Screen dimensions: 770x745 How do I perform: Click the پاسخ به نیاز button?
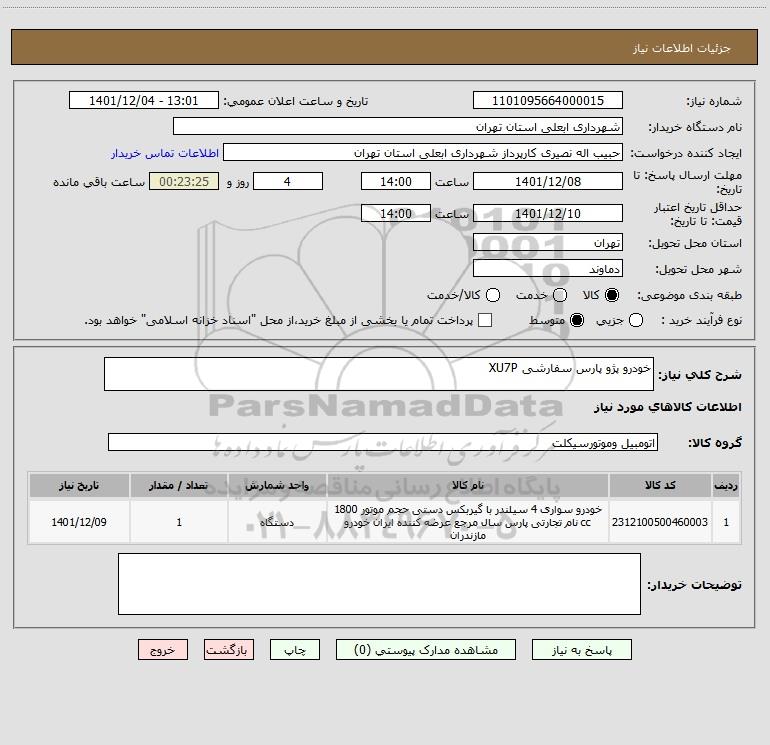582,650
